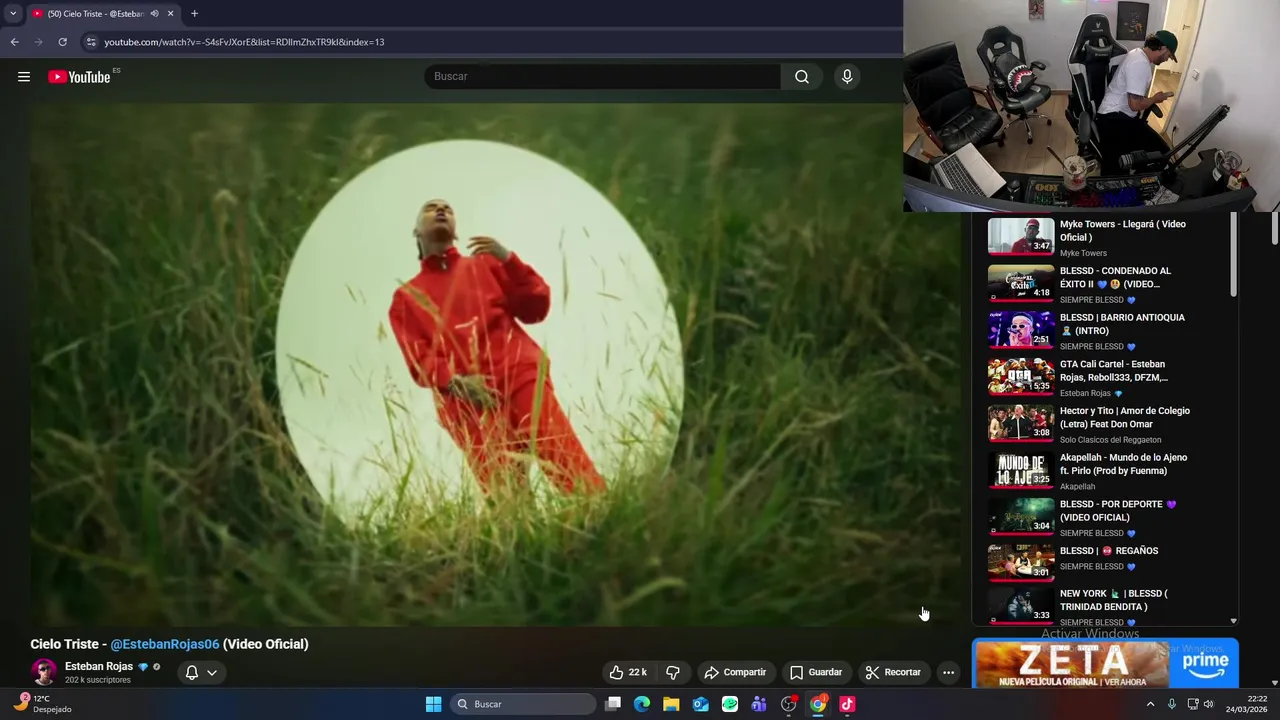Launch Microsoft Edge from the taskbar
Viewport: 1280px width, 720px height.
point(642,704)
